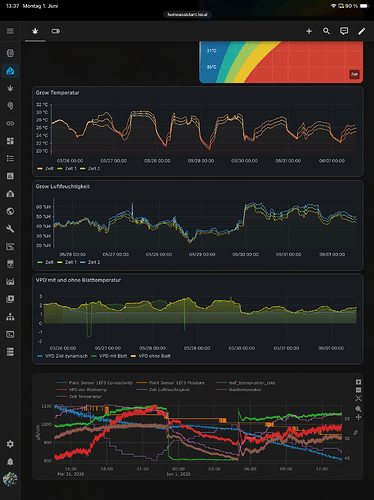Open the monitor panel sidebar icon below wrench
374x500 pixels.
tap(10, 246)
